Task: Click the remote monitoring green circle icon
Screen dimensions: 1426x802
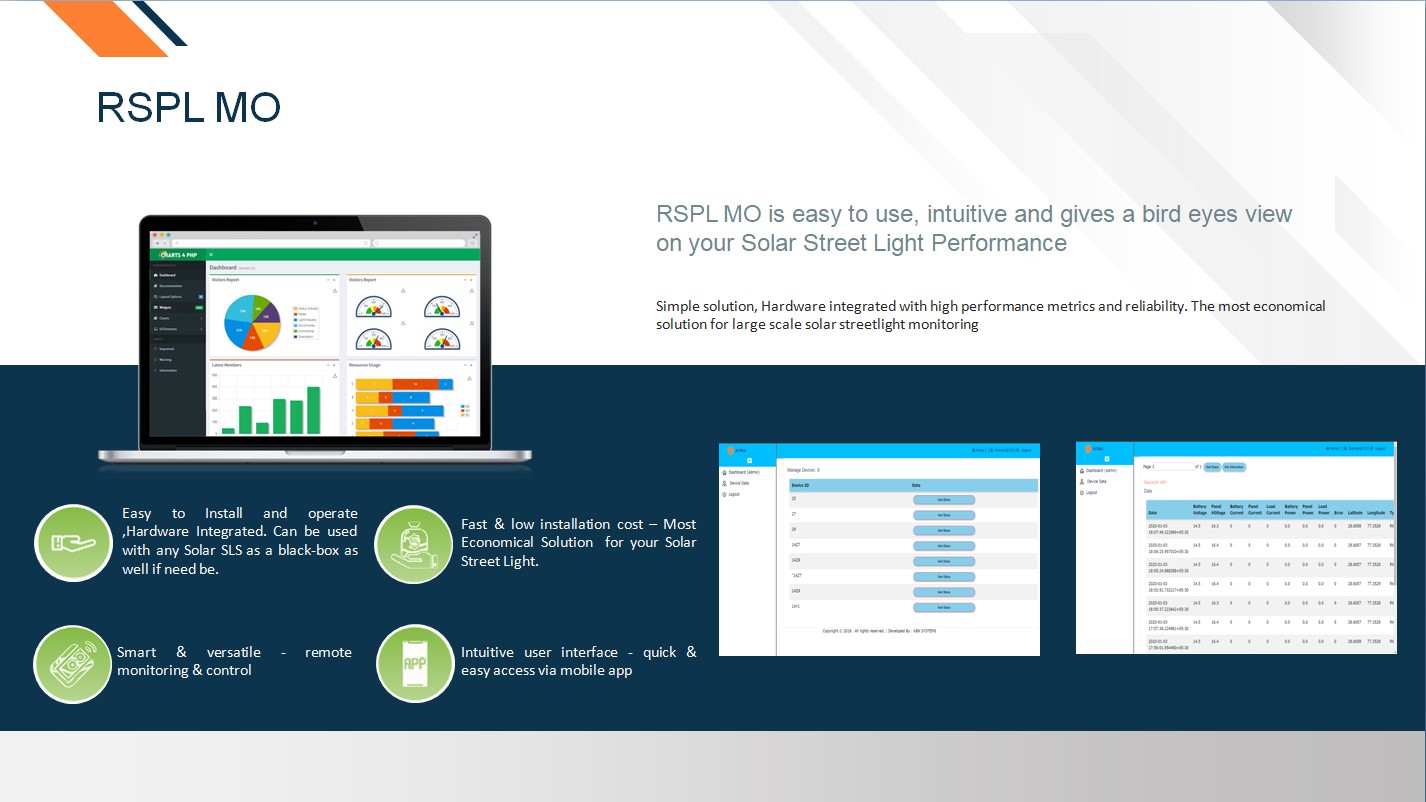Action: coord(73,664)
